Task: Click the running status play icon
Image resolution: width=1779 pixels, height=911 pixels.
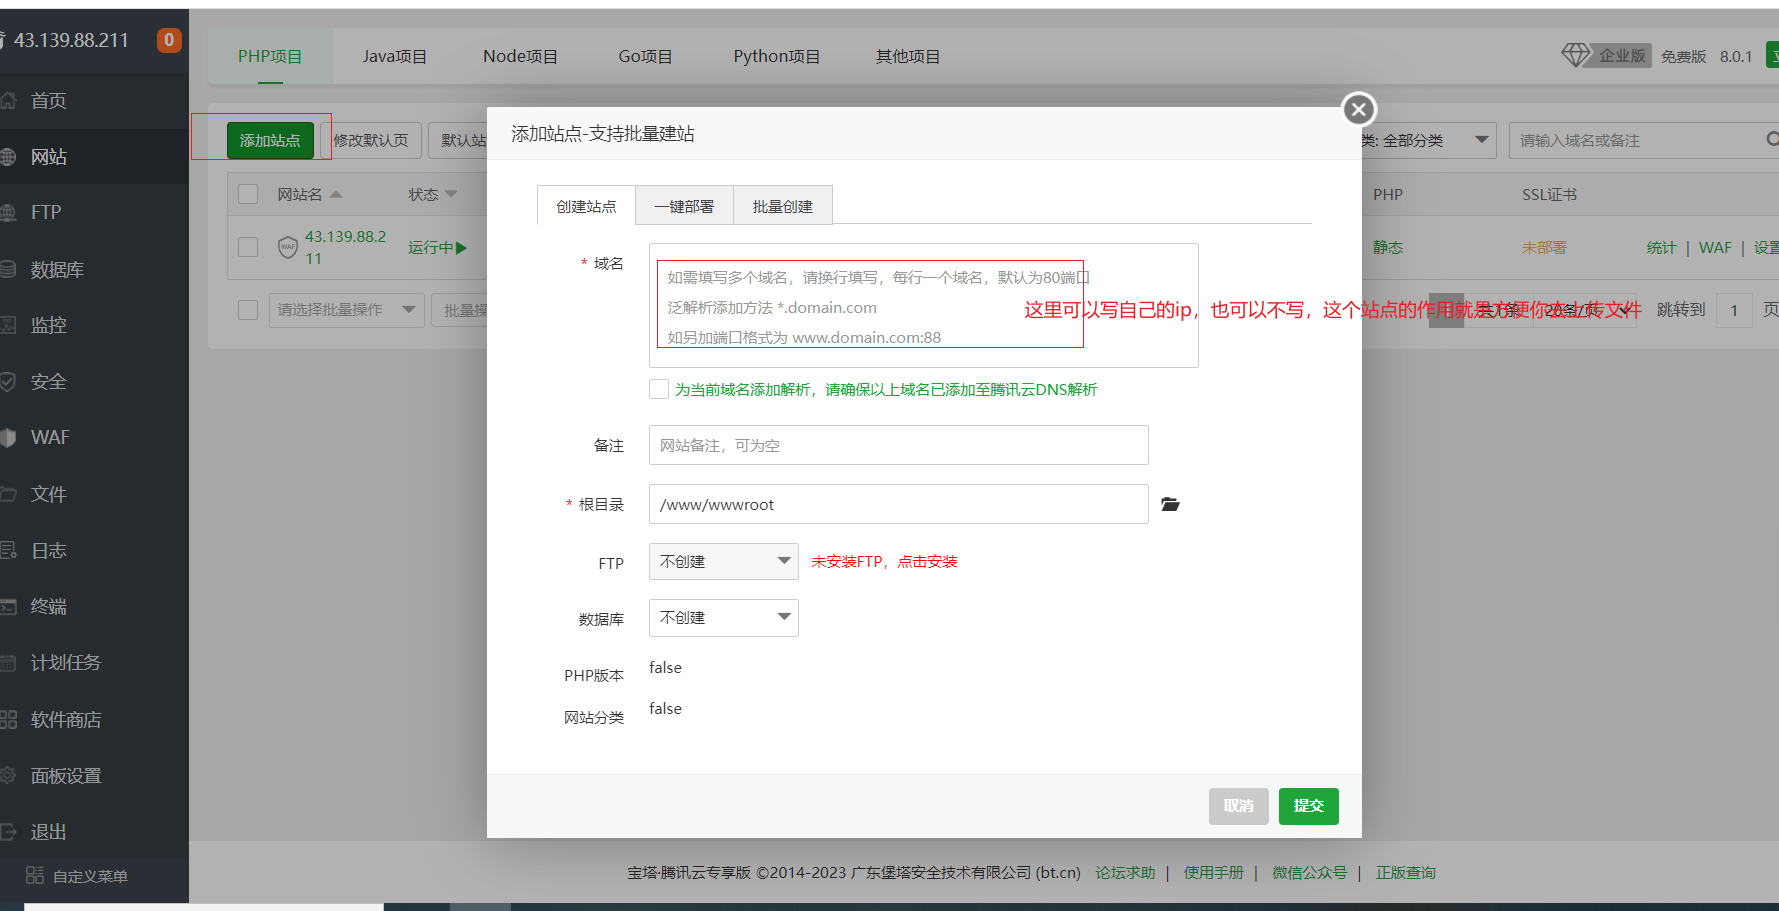Action: click(461, 248)
